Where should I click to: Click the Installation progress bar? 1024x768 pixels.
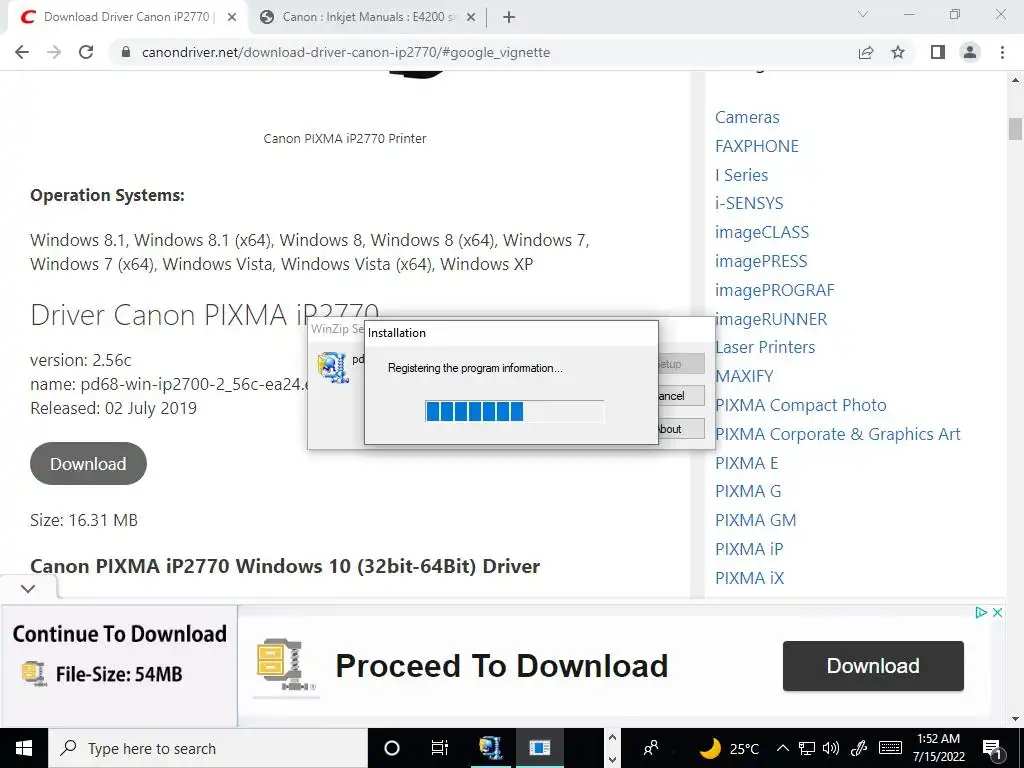pos(515,411)
